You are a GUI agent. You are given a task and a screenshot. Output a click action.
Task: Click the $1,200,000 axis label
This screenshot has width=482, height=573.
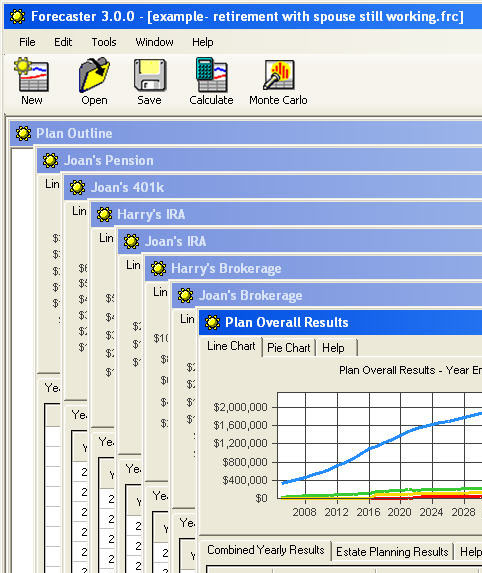240,443
